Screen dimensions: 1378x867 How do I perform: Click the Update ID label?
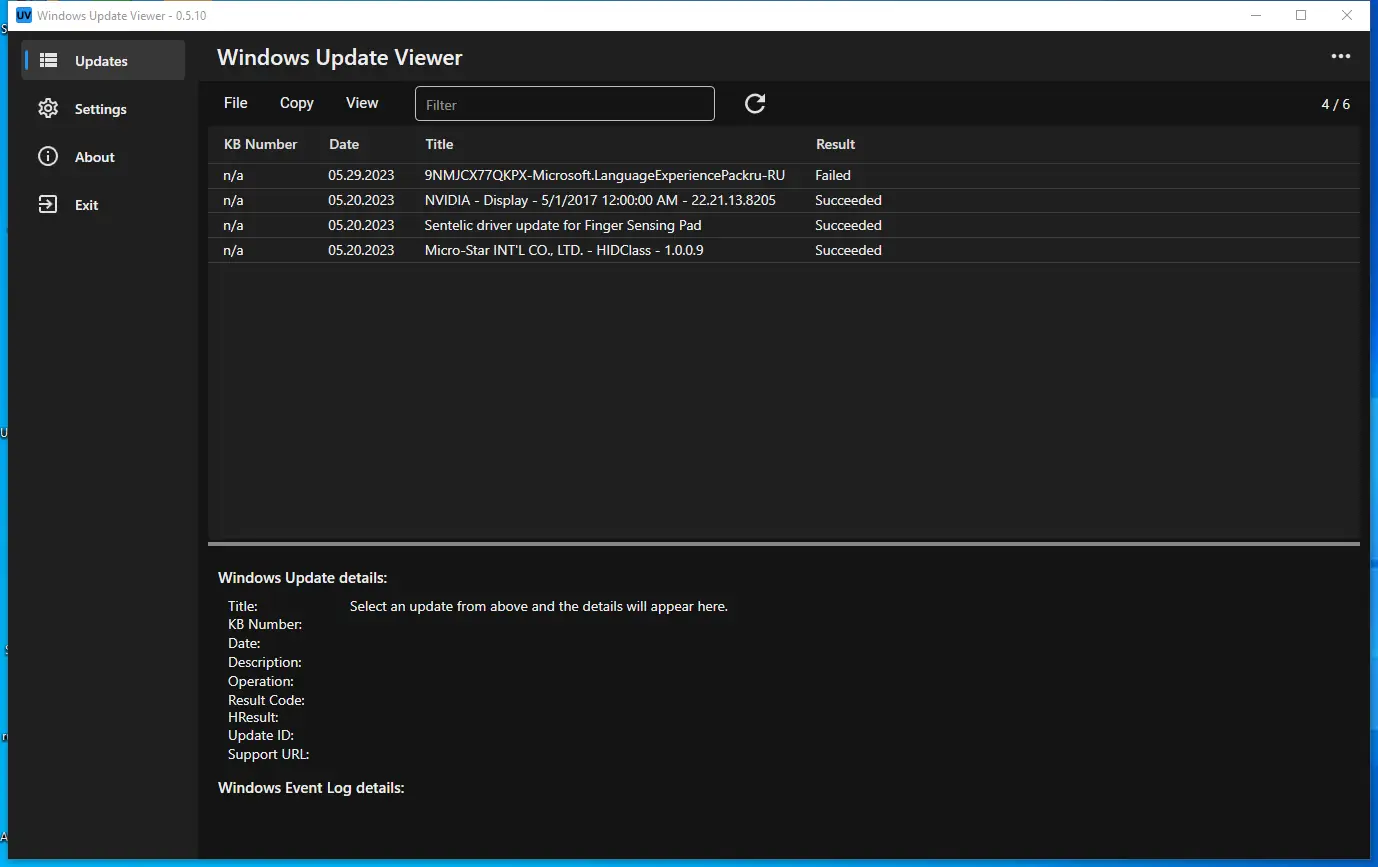261,735
